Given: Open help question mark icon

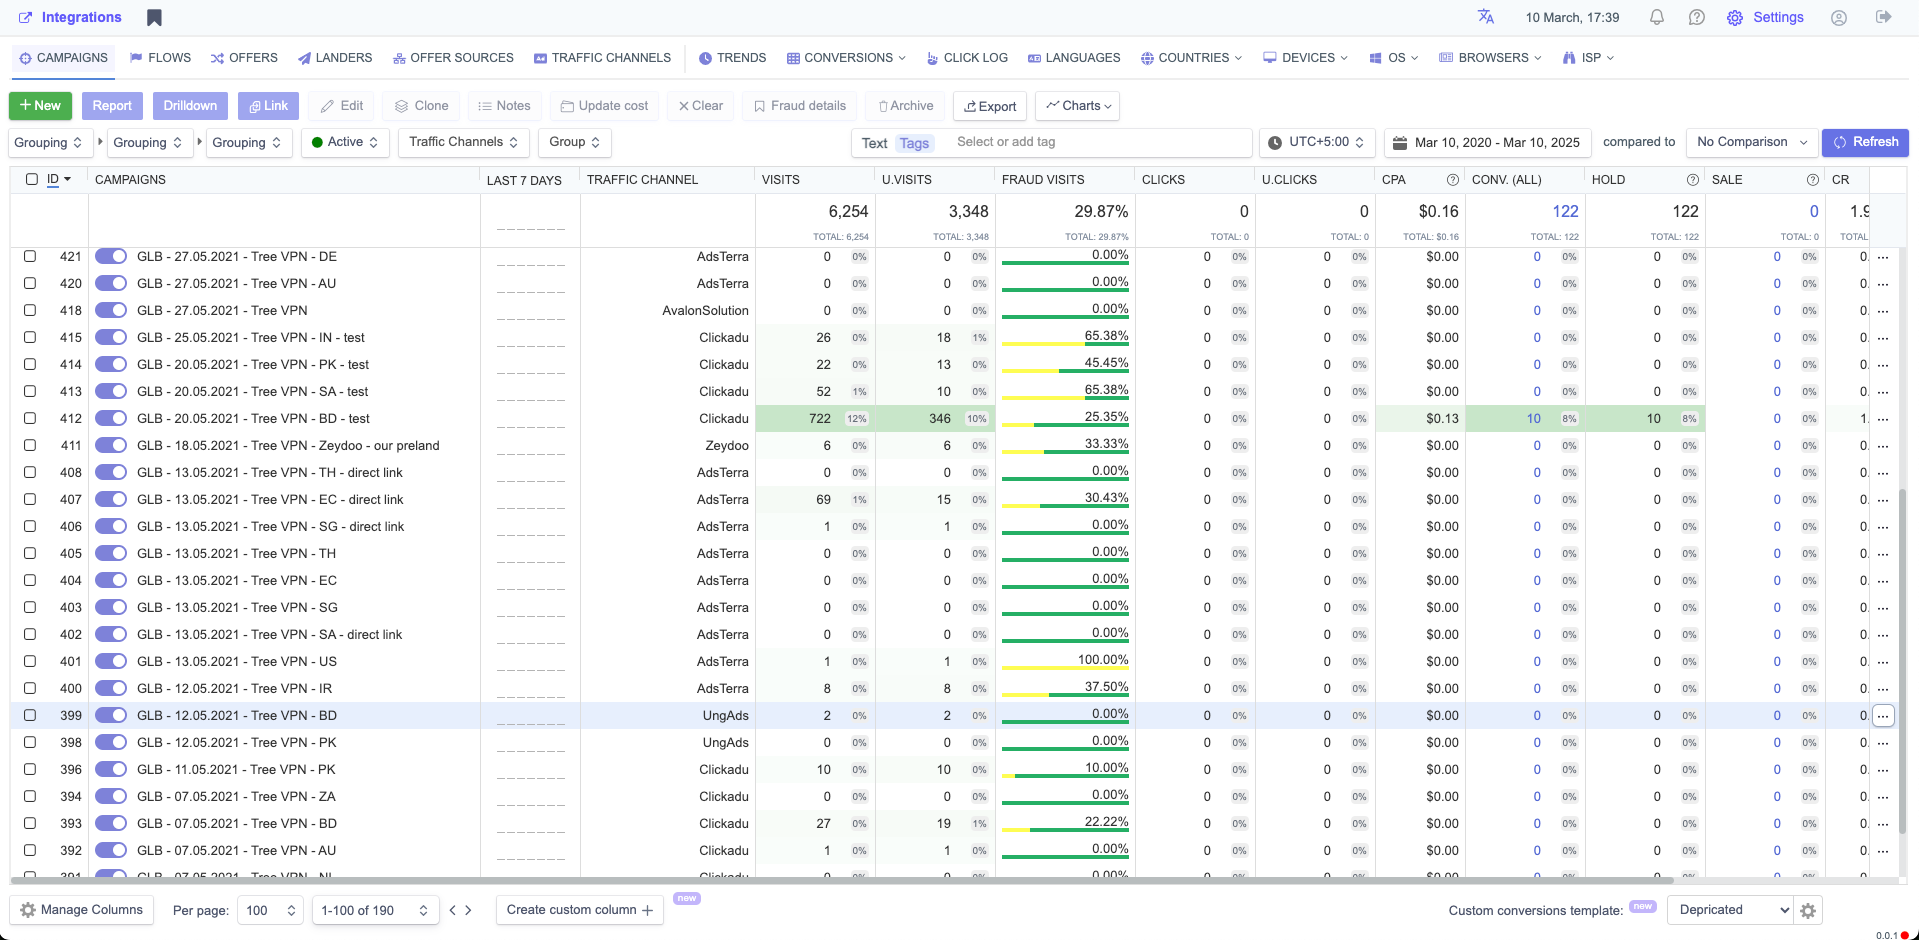Looking at the screenshot, I should point(1697,18).
